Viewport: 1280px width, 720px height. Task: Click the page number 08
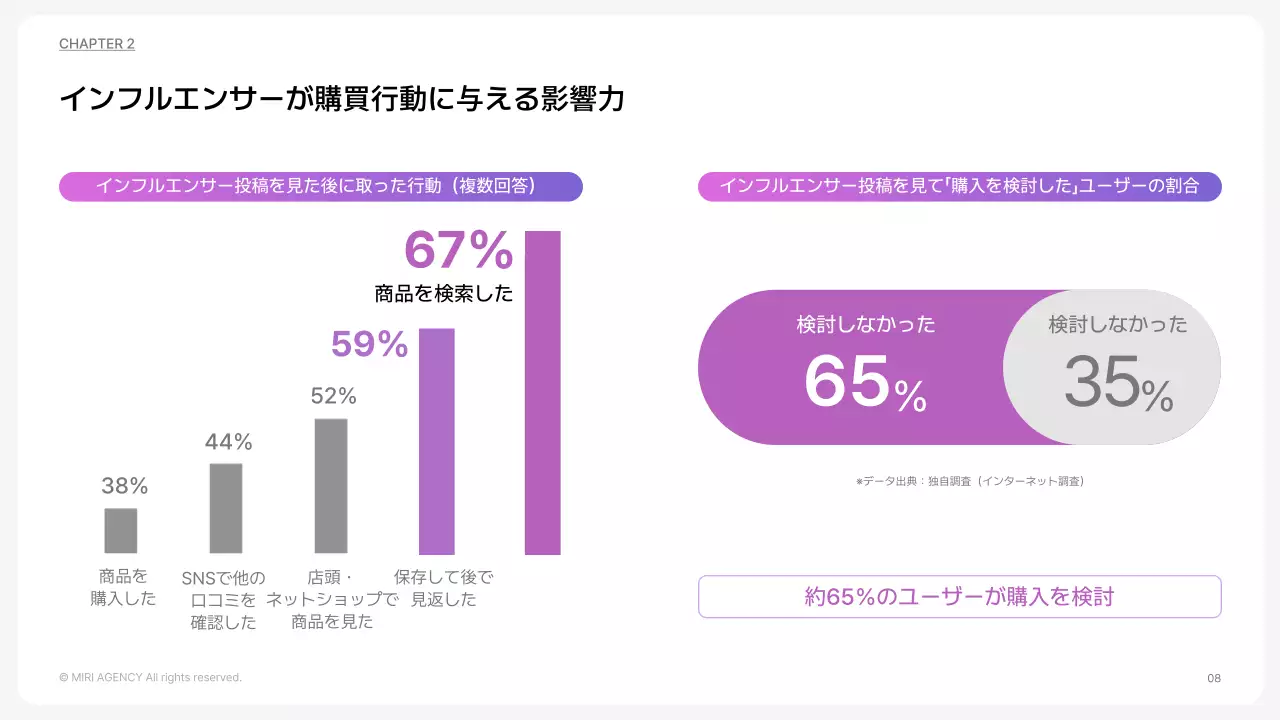click(1214, 678)
